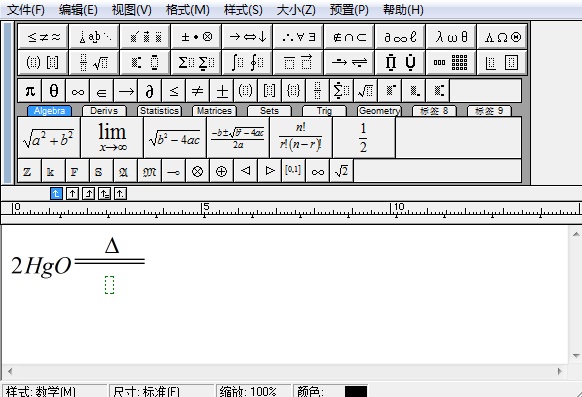Open the embellishments palette
Viewport: 582px width, 397px height.
tap(146, 37)
